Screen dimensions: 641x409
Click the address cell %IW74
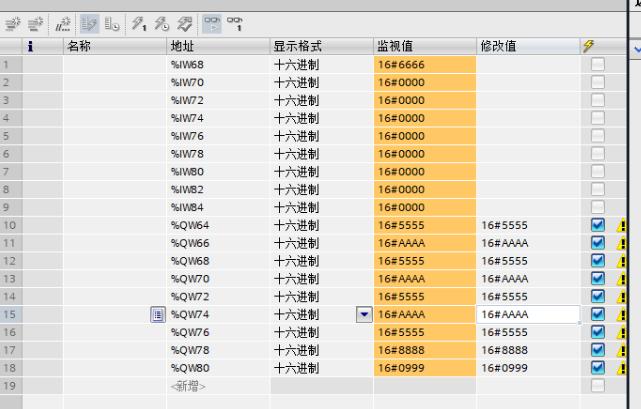pos(218,118)
